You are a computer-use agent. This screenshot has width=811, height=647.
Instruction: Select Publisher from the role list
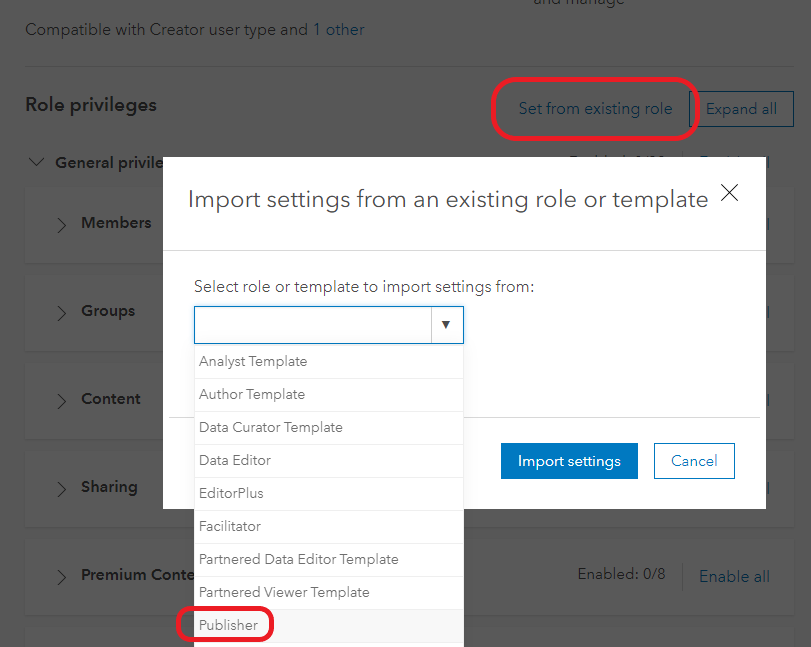pos(229,624)
